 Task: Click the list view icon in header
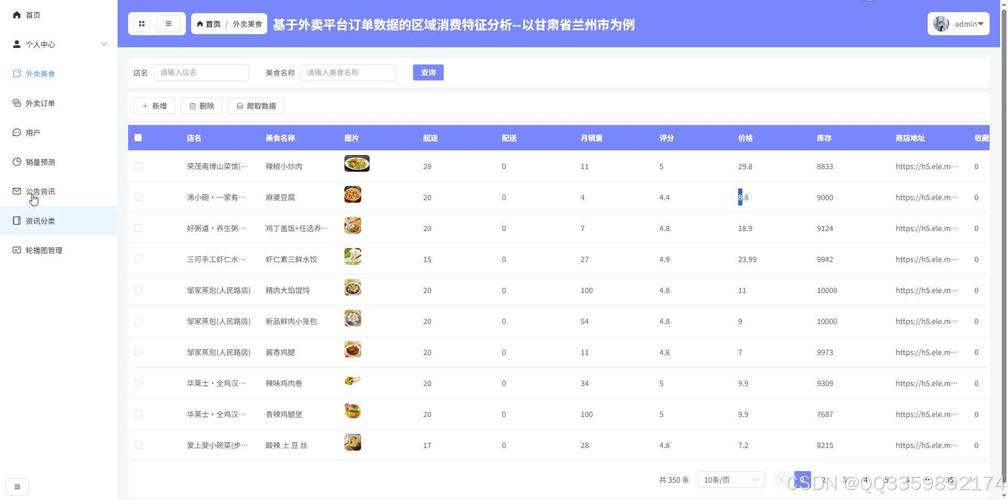pyautogui.click(x=169, y=24)
